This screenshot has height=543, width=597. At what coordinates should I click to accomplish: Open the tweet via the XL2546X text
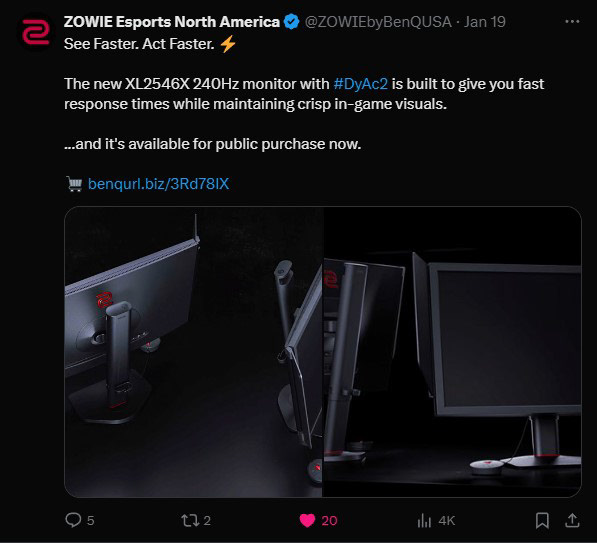pyautogui.click(x=157, y=84)
